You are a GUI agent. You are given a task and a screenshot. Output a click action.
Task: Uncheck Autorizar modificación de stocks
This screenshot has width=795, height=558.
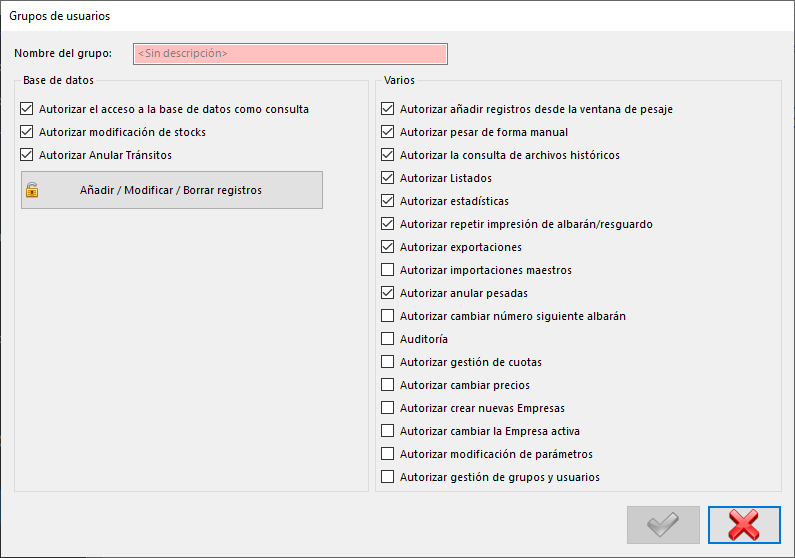tap(26, 132)
